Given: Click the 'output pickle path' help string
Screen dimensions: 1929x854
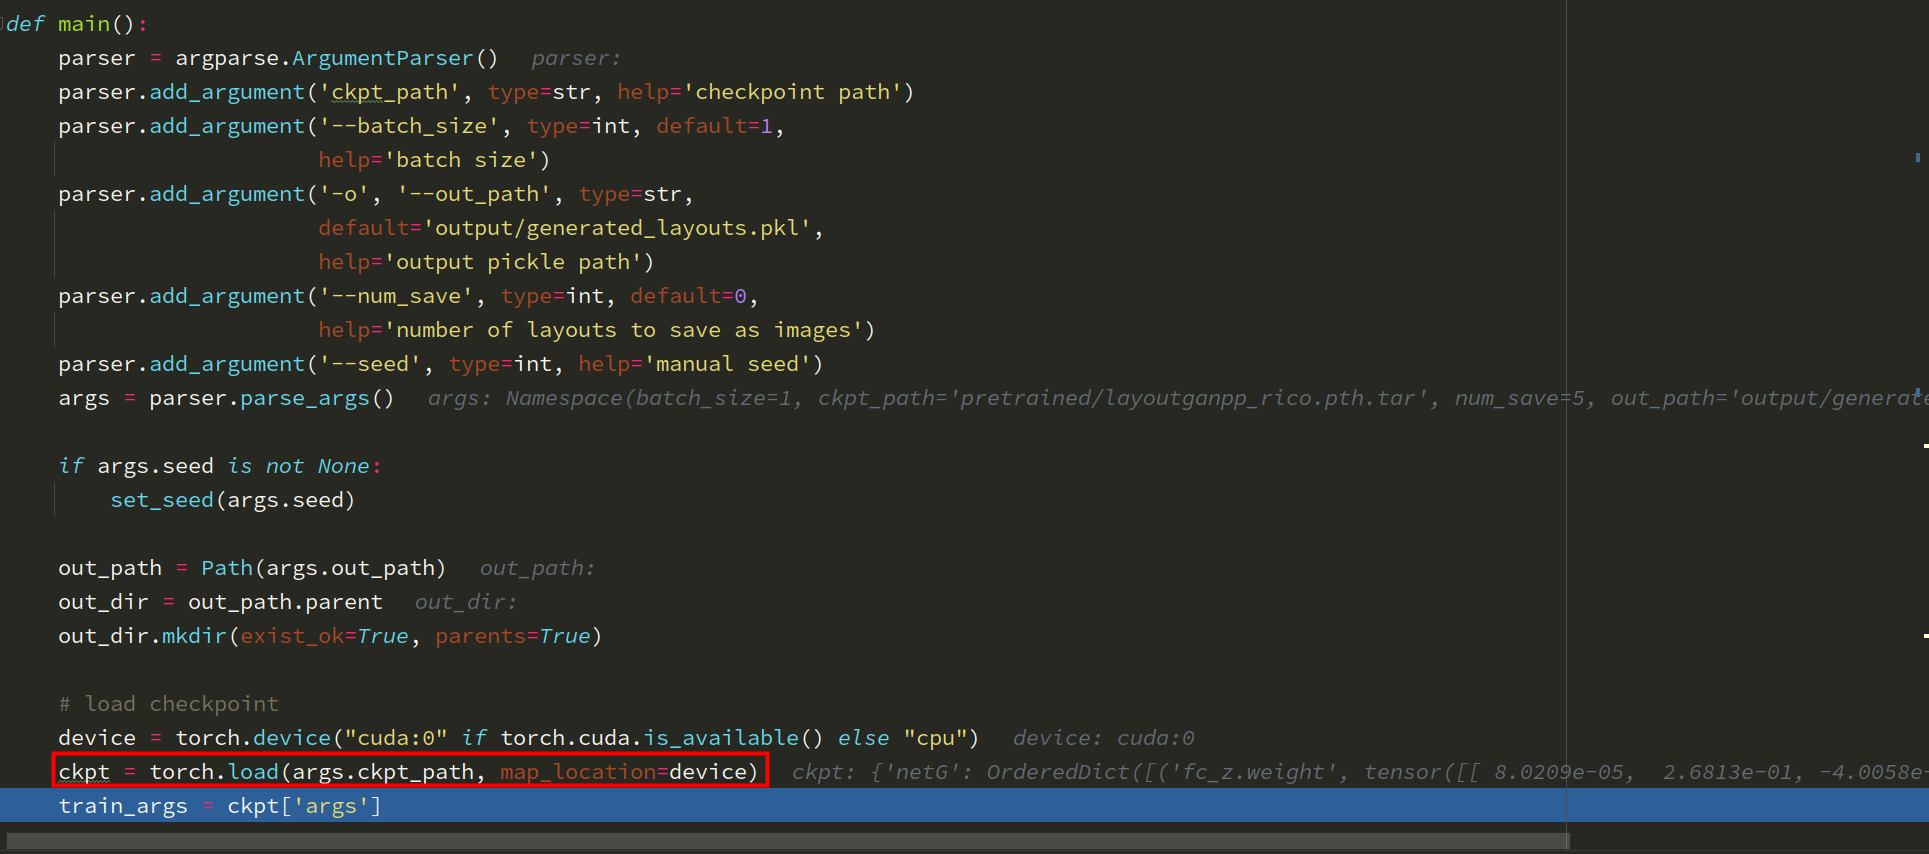Looking at the screenshot, I should [512, 262].
